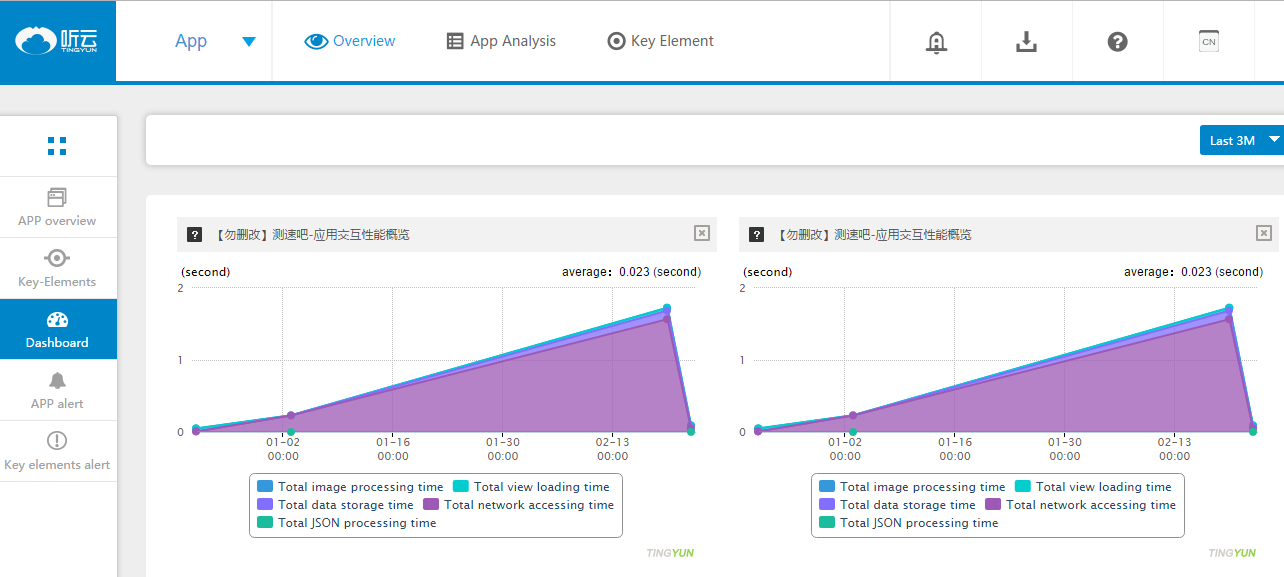The width and height of the screenshot is (1284, 577).
Task: Open APP alert in sidebar
Action: 57,390
